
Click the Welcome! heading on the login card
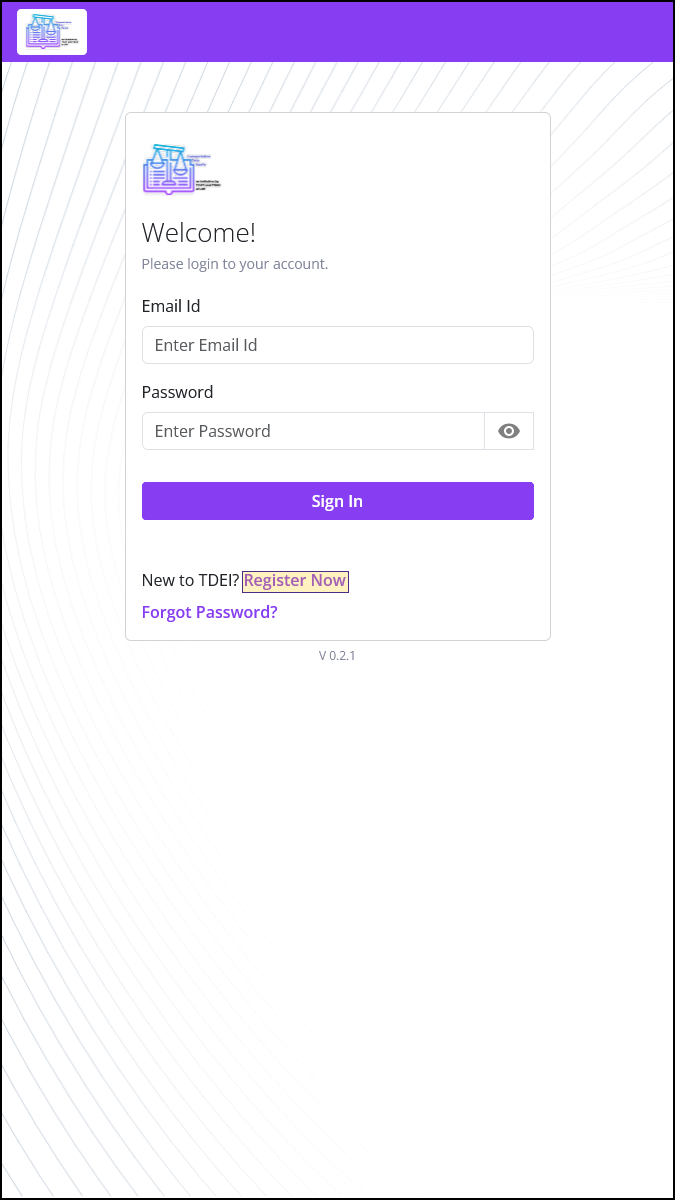198,232
